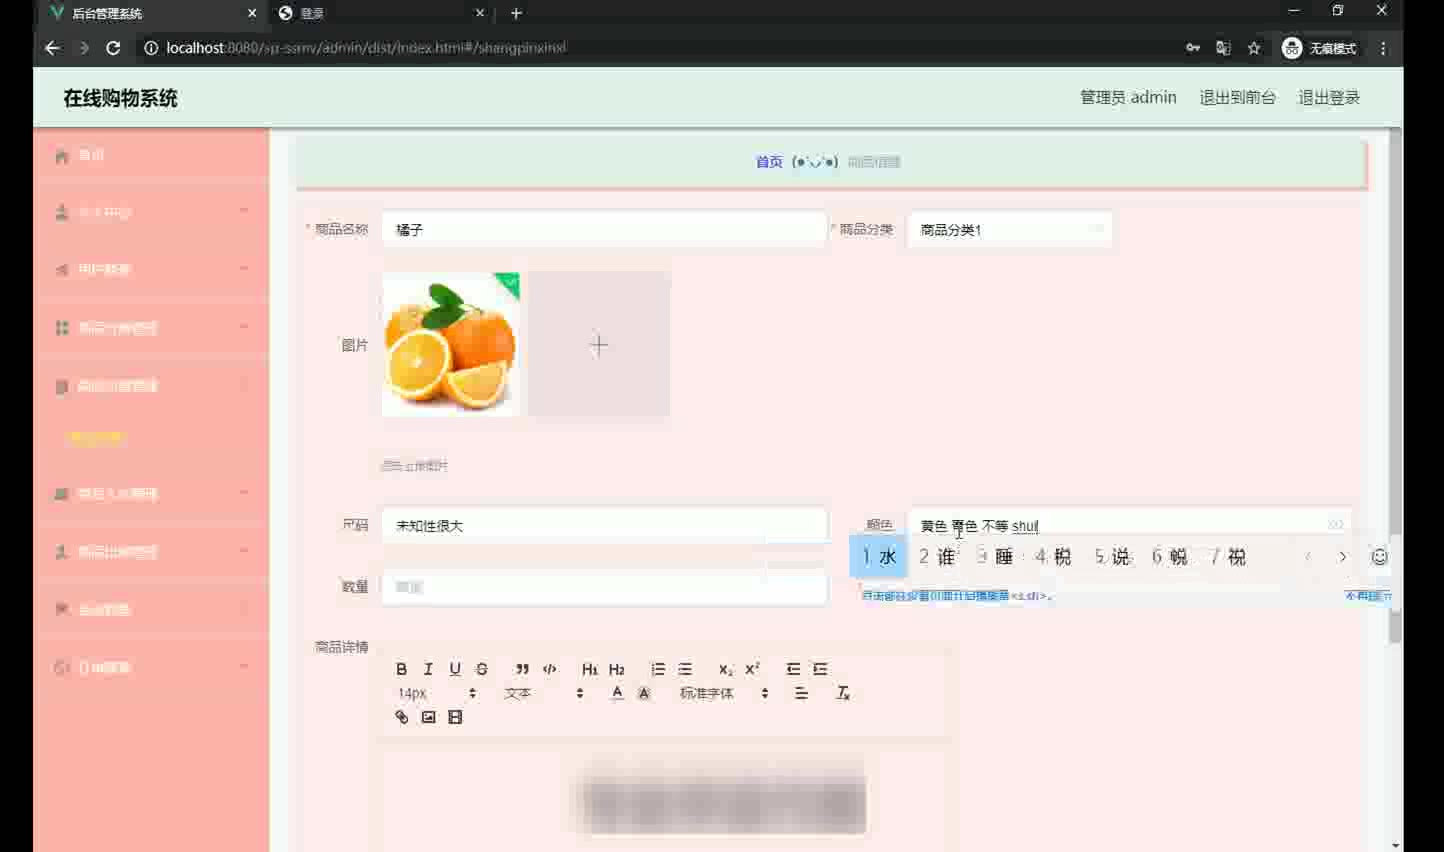Apply superscript formatting
The width and height of the screenshot is (1444, 852).
[x=752, y=669]
